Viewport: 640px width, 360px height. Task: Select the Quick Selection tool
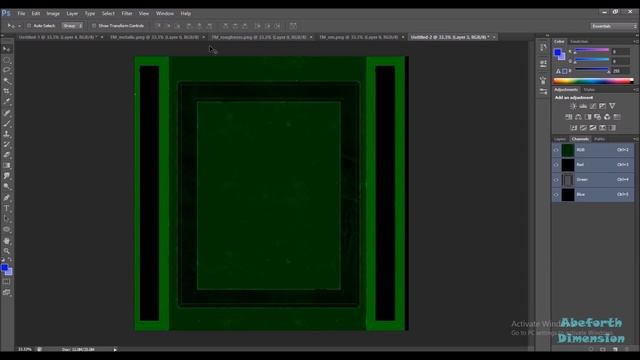tap(7, 81)
